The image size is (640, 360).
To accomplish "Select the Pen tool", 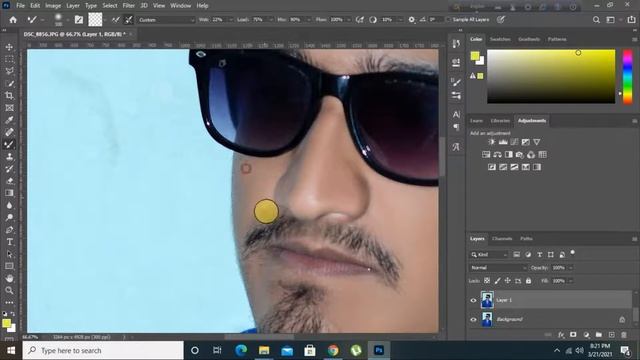I will [x=9, y=230].
